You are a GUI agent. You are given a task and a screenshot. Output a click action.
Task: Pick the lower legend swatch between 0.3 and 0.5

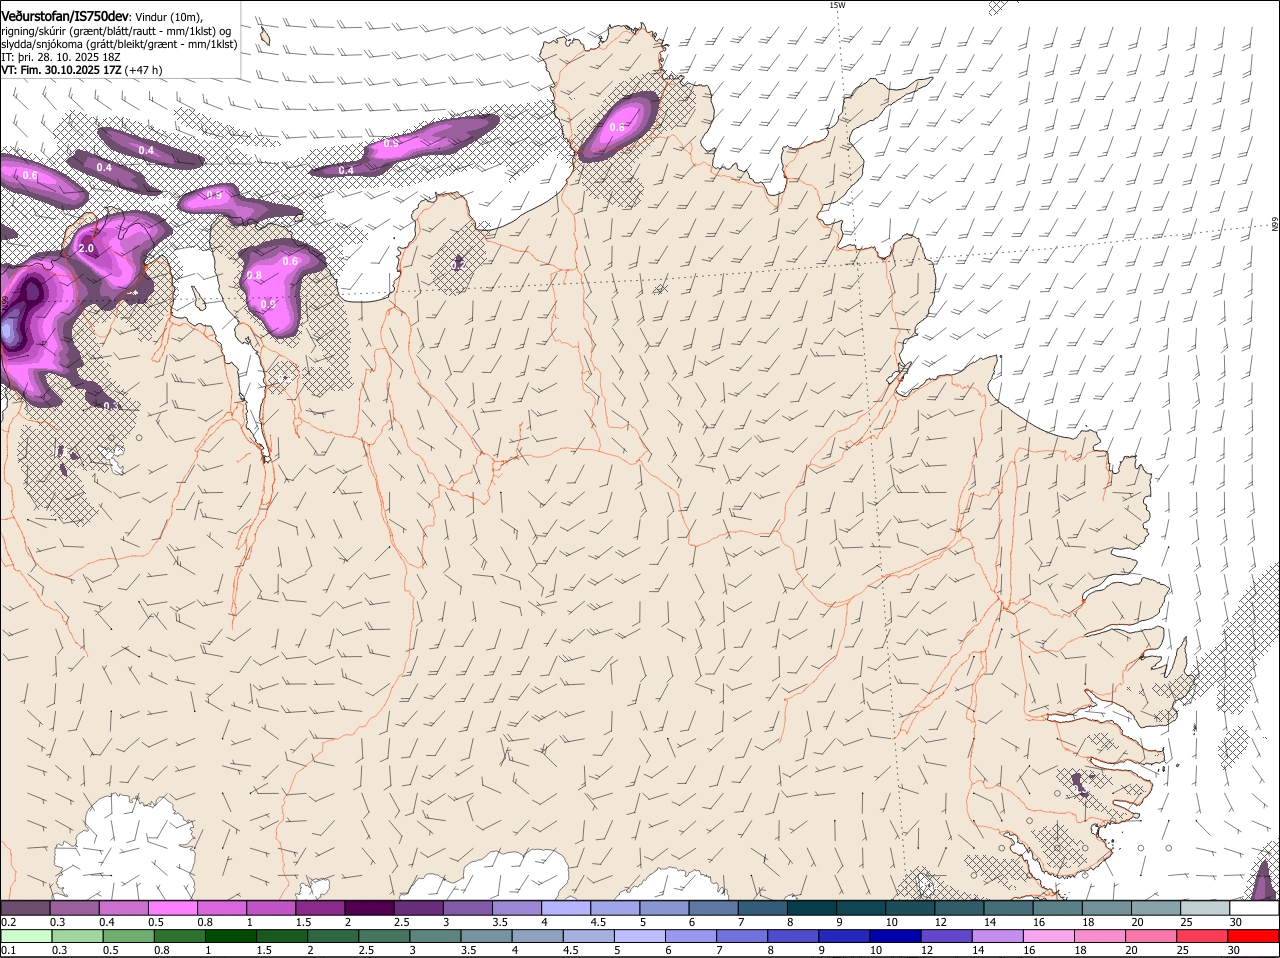pyautogui.click(x=77, y=936)
